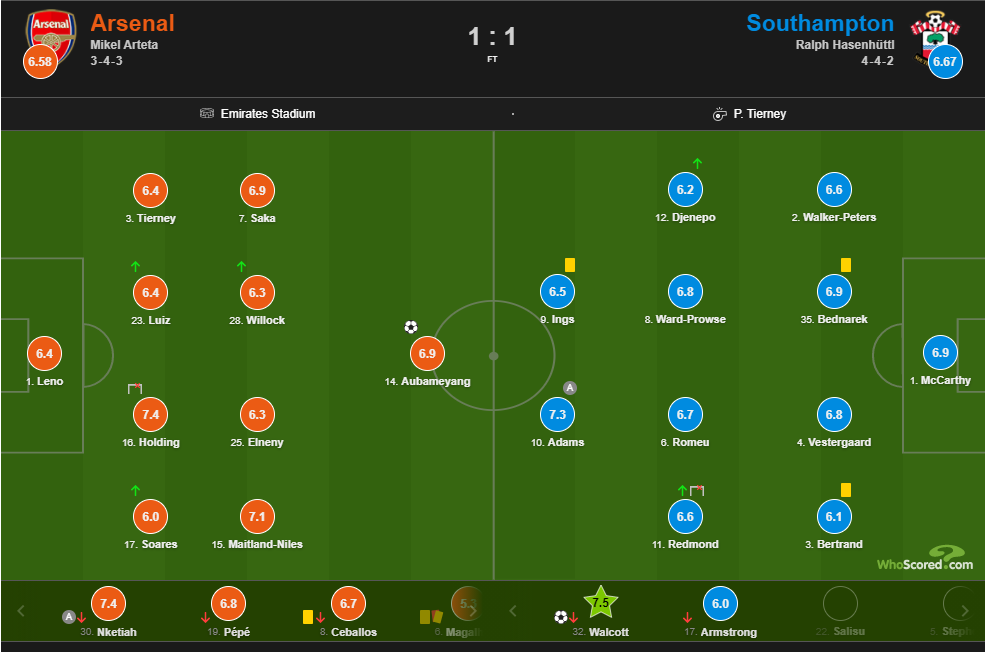
Task: Open the Arsenal team name link
Action: [x=132, y=23]
